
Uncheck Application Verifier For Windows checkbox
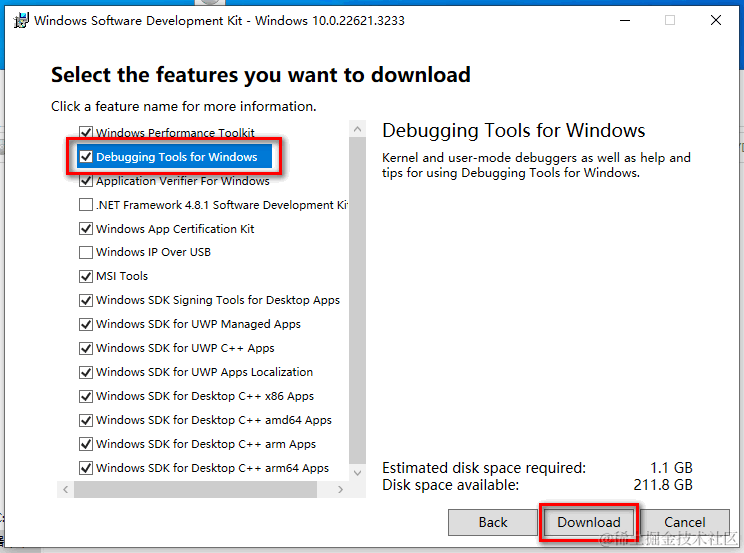pyautogui.click(x=86, y=181)
